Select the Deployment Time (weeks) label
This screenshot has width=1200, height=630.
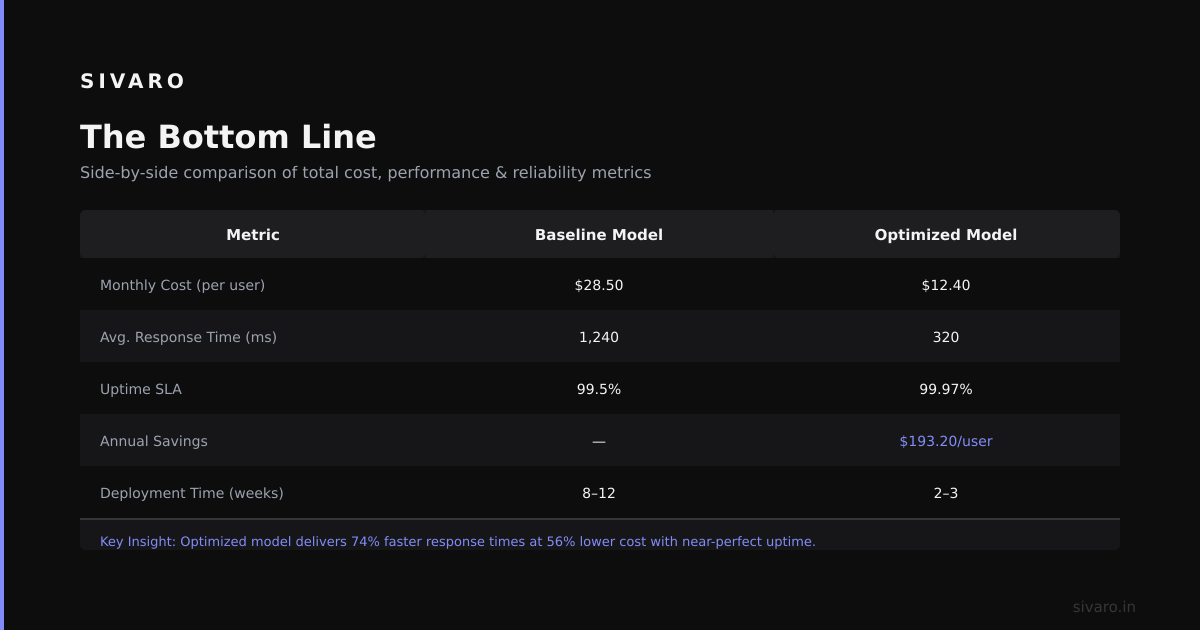192,493
